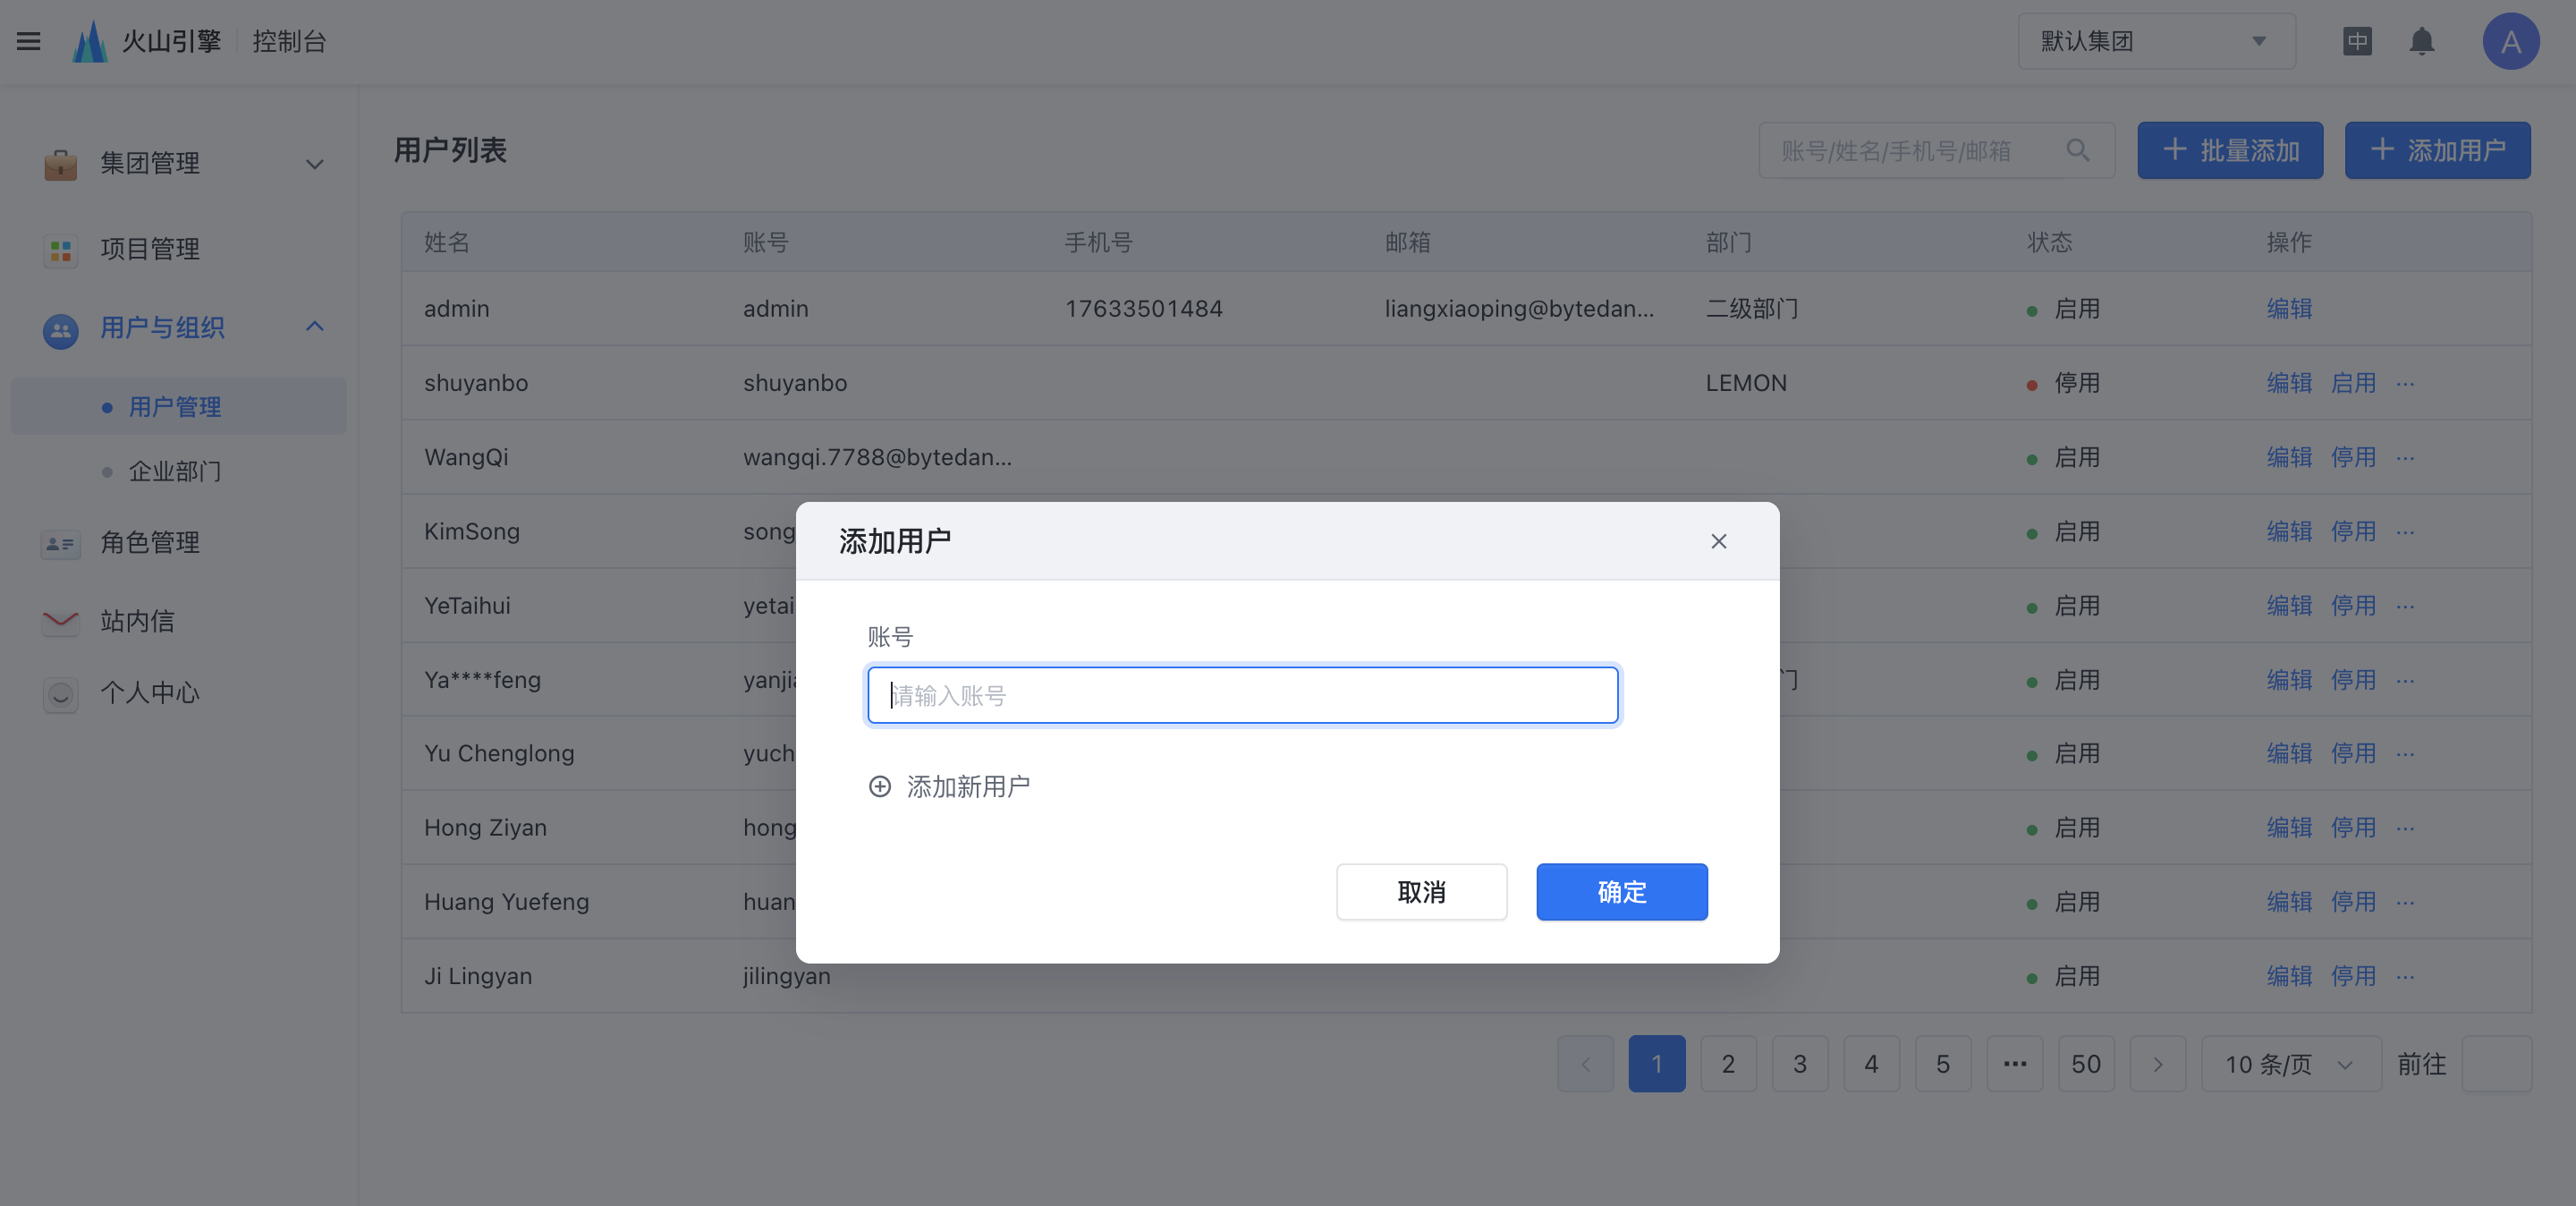
Task: Click 添加新用户 link
Action: (967, 787)
